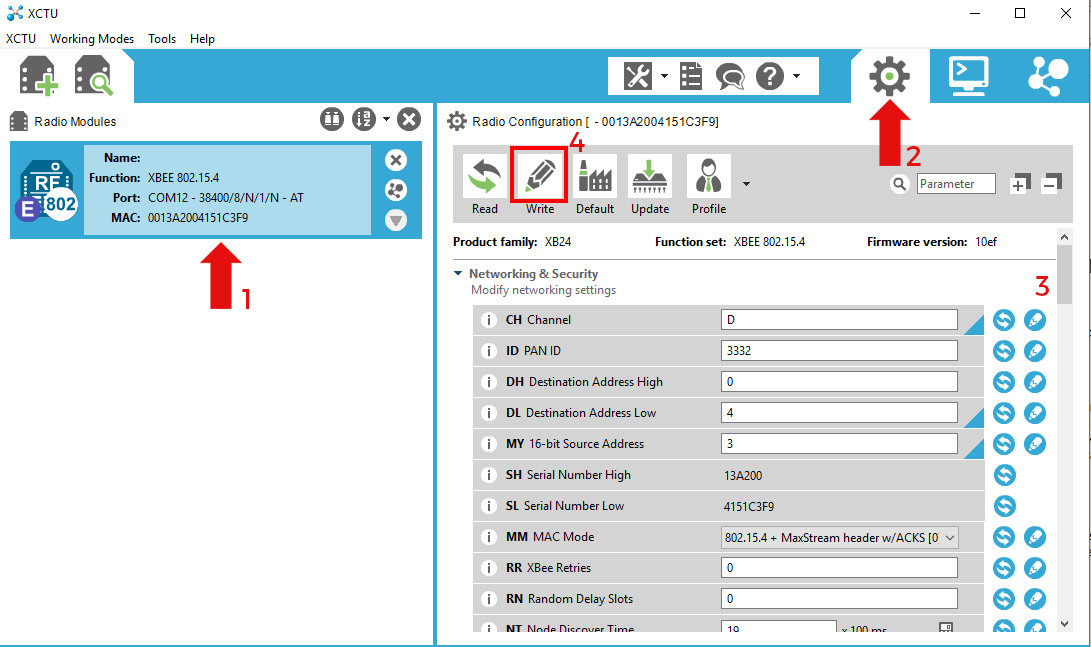1091x647 pixels.
Task: Switch to Configuration working mode gear
Action: coord(889,76)
